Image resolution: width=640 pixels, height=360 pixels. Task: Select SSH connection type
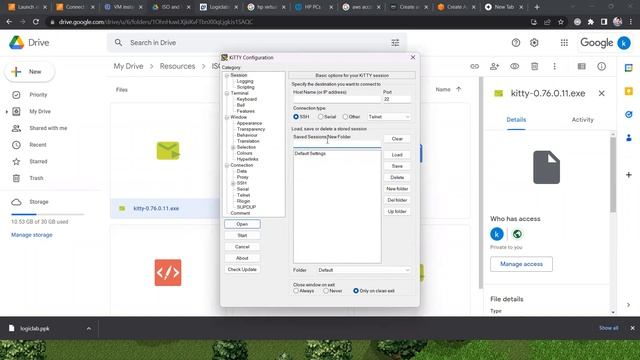pyautogui.click(x=296, y=117)
